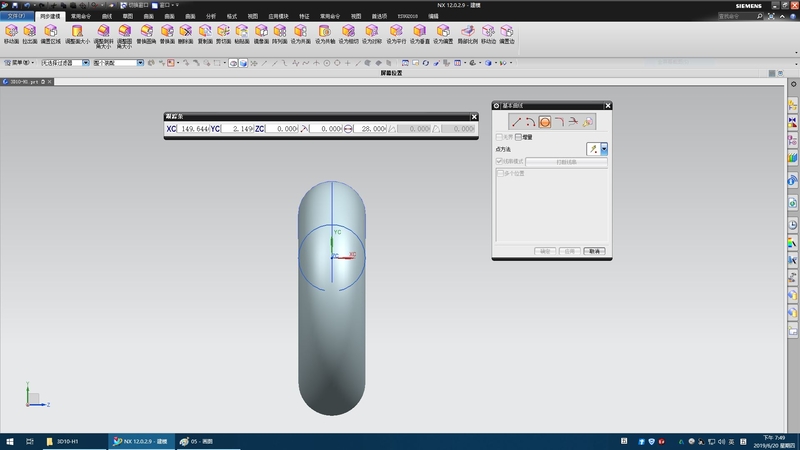Toggle the 增量 (Increment) checkbox
800x450 pixels.
(x=518, y=137)
